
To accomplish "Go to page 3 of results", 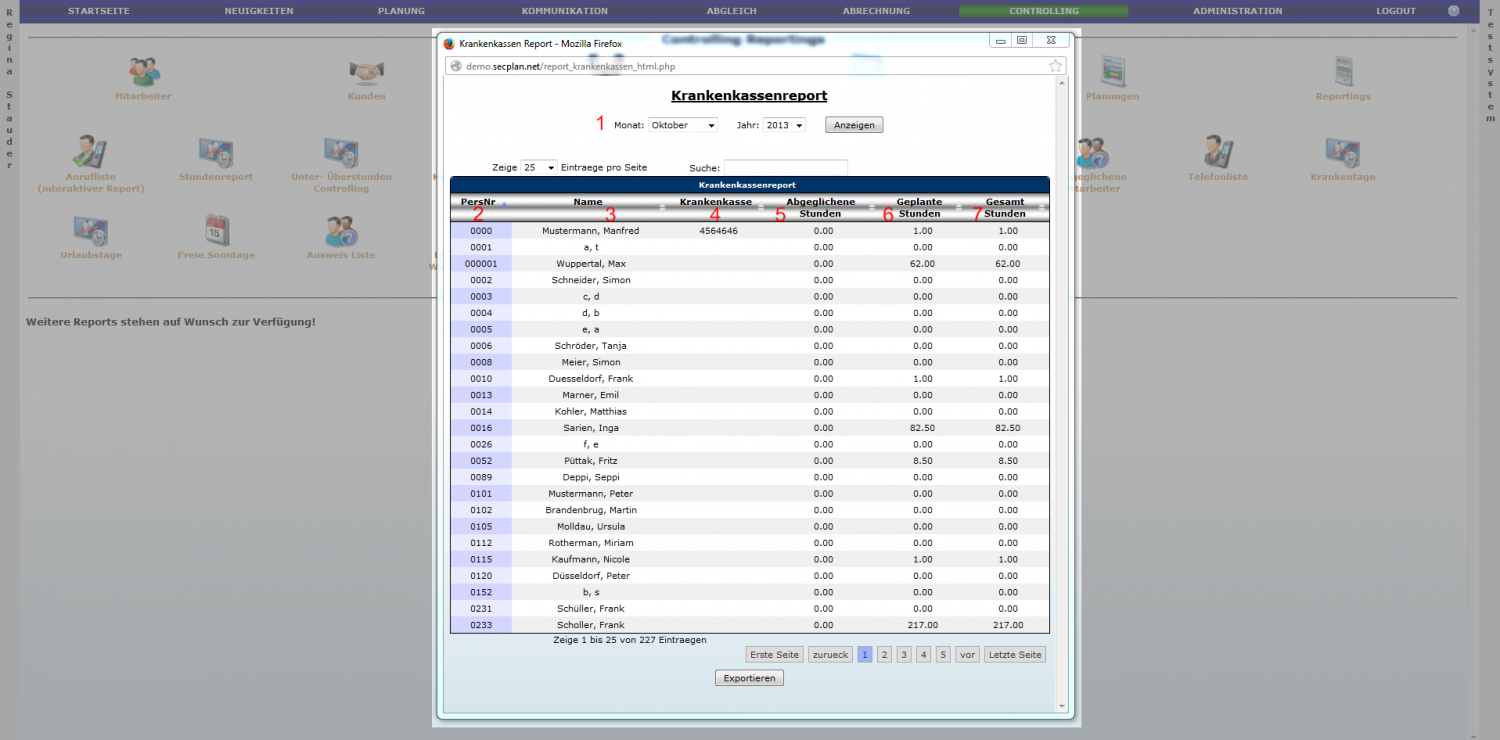I will pos(904,655).
